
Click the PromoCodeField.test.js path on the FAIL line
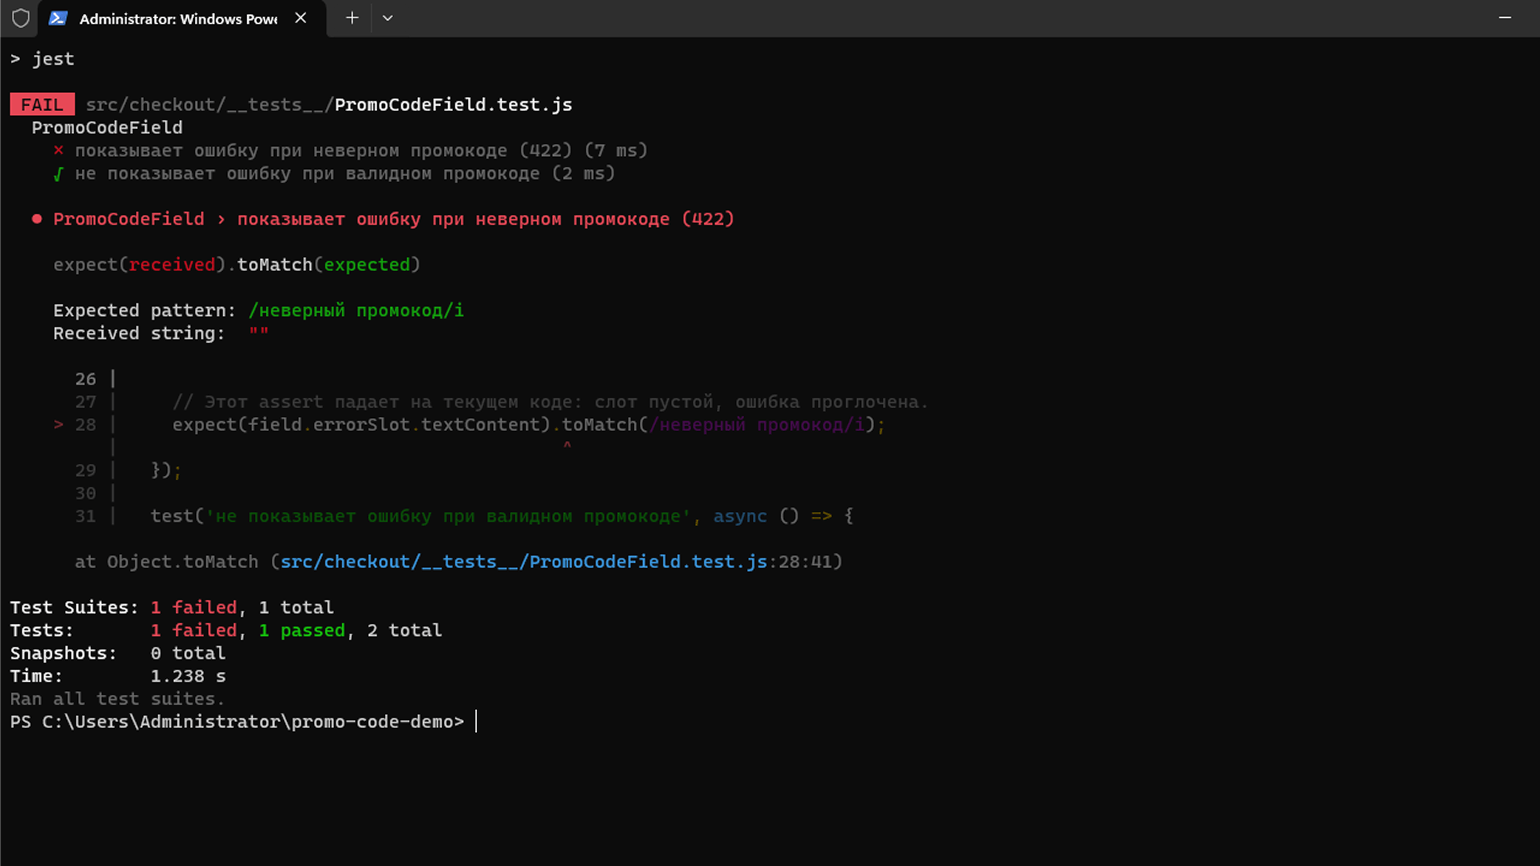click(x=329, y=104)
